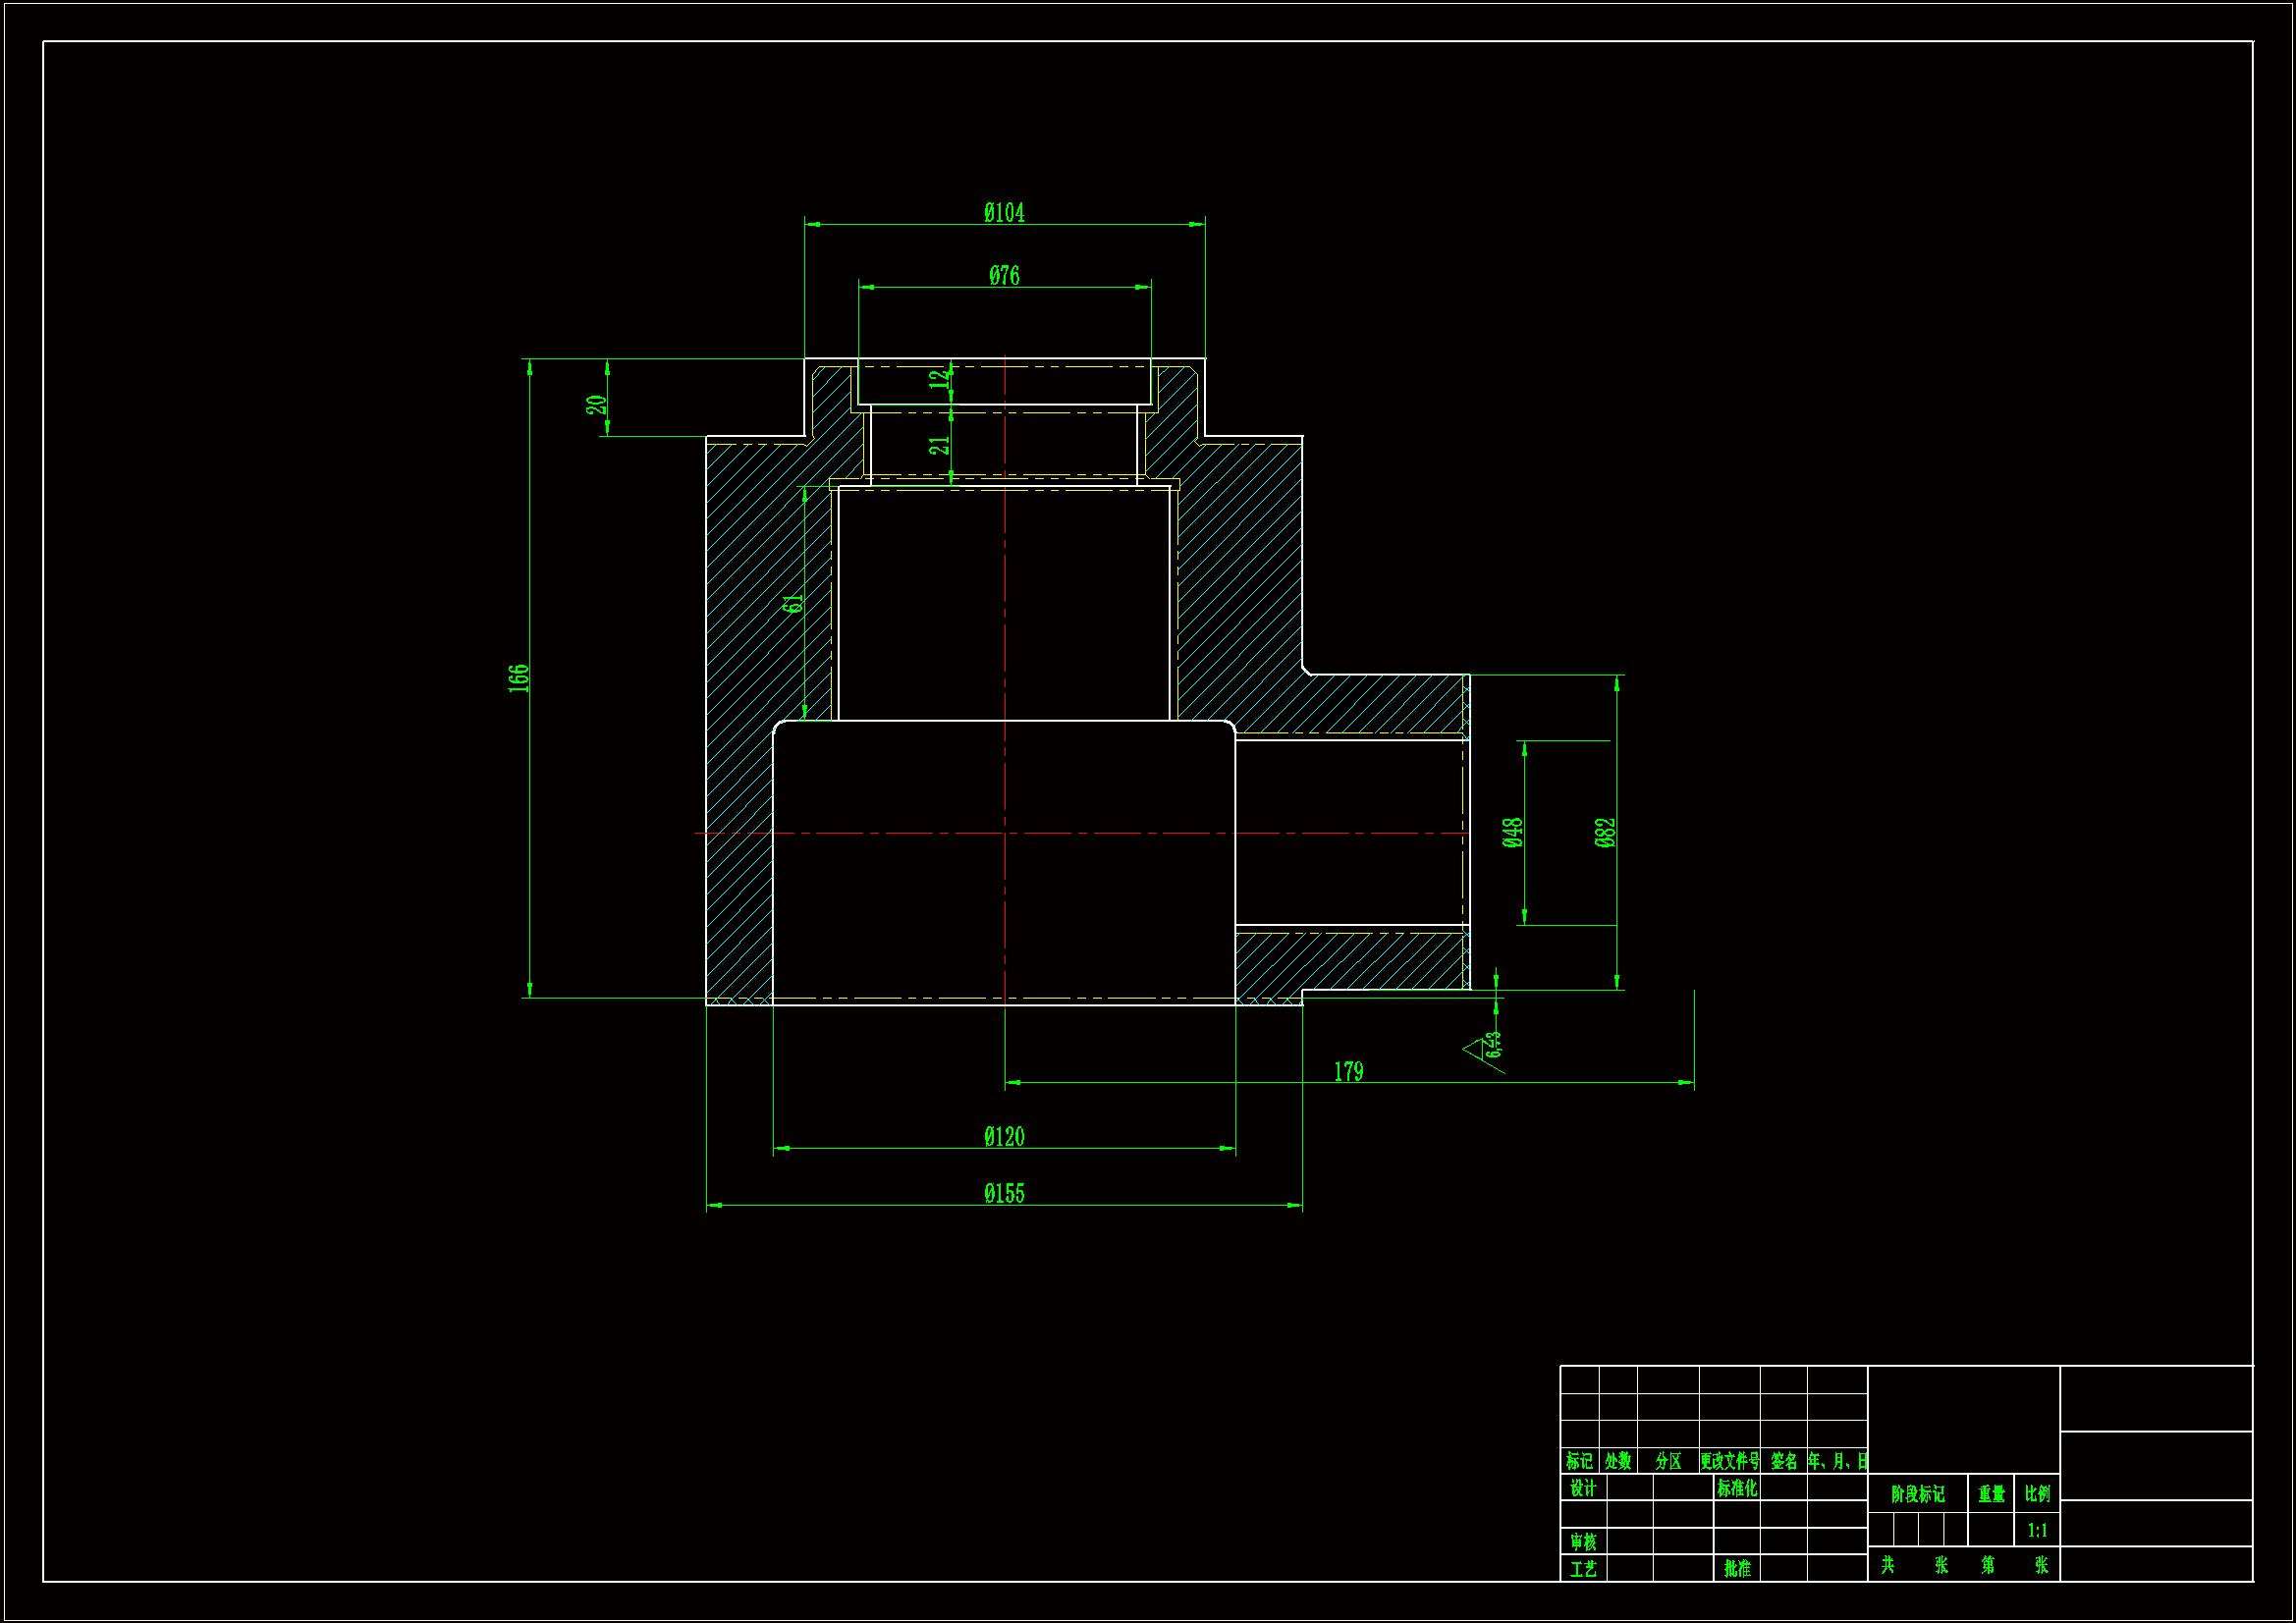
Task: Click the 21 vertical dimension text
Action: (x=939, y=445)
